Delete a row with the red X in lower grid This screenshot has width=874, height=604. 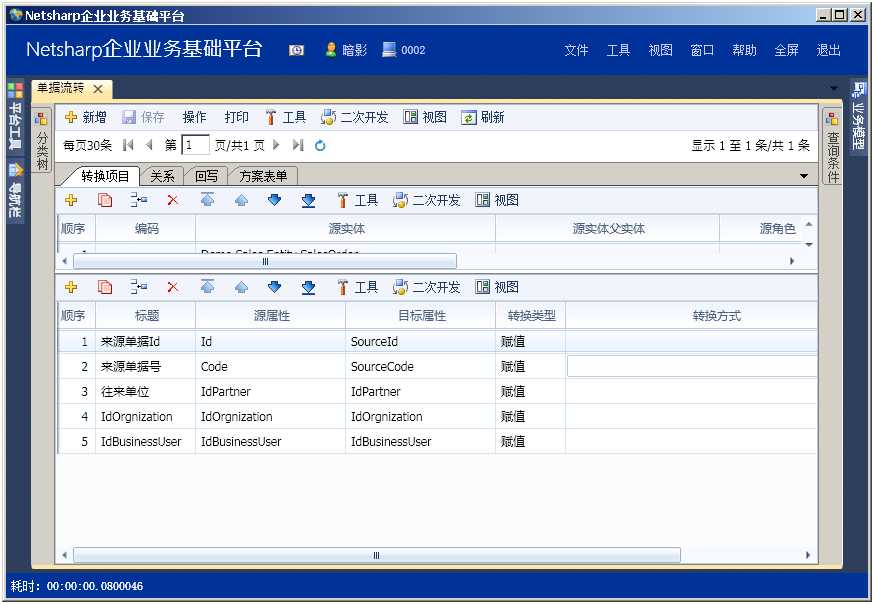173,287
